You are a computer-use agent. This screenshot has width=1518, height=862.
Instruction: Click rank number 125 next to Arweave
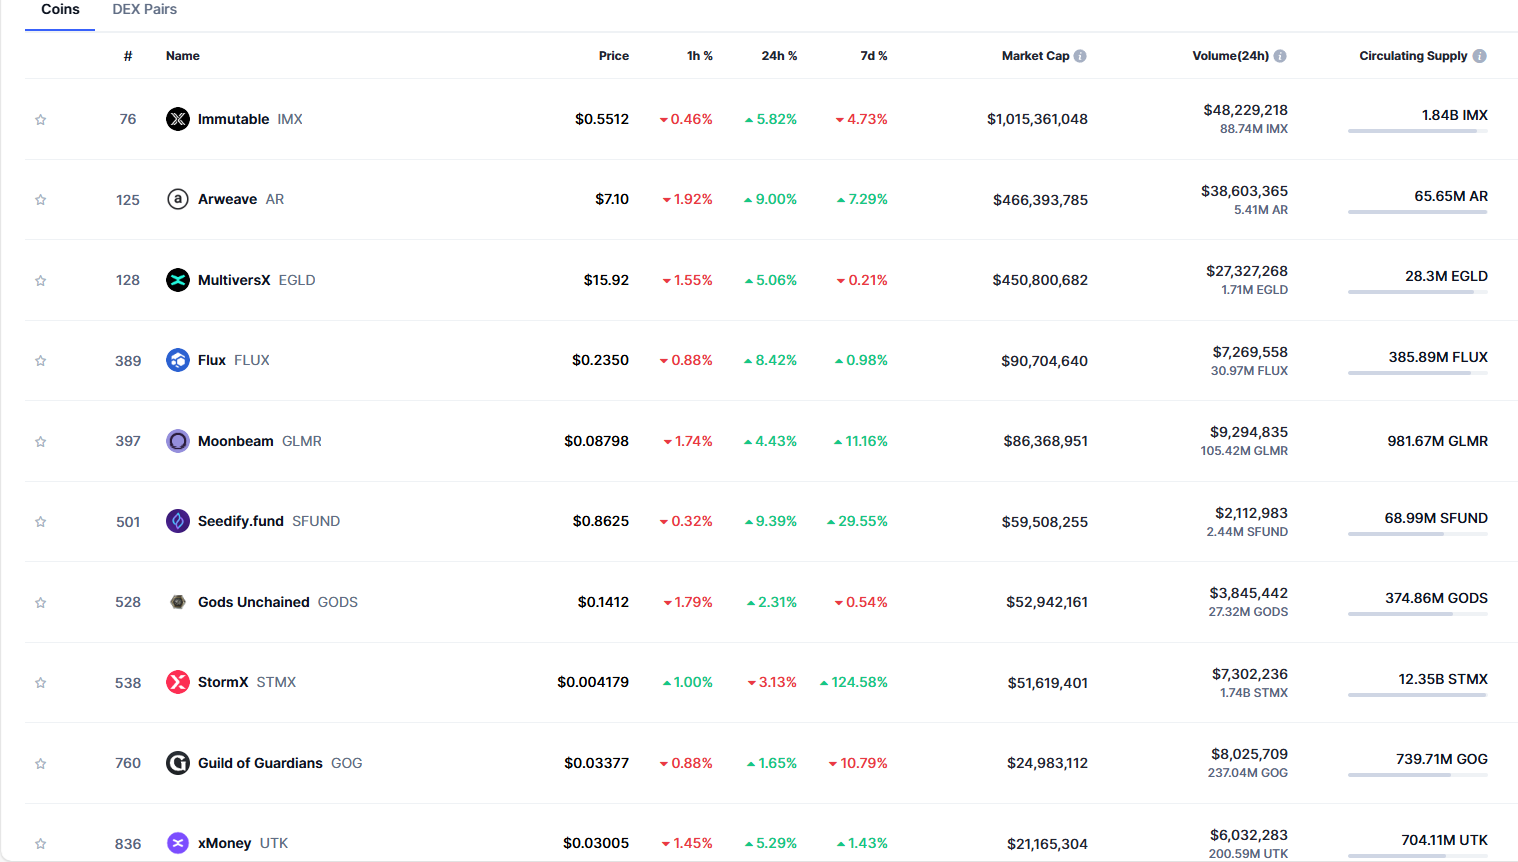point(127,199)
